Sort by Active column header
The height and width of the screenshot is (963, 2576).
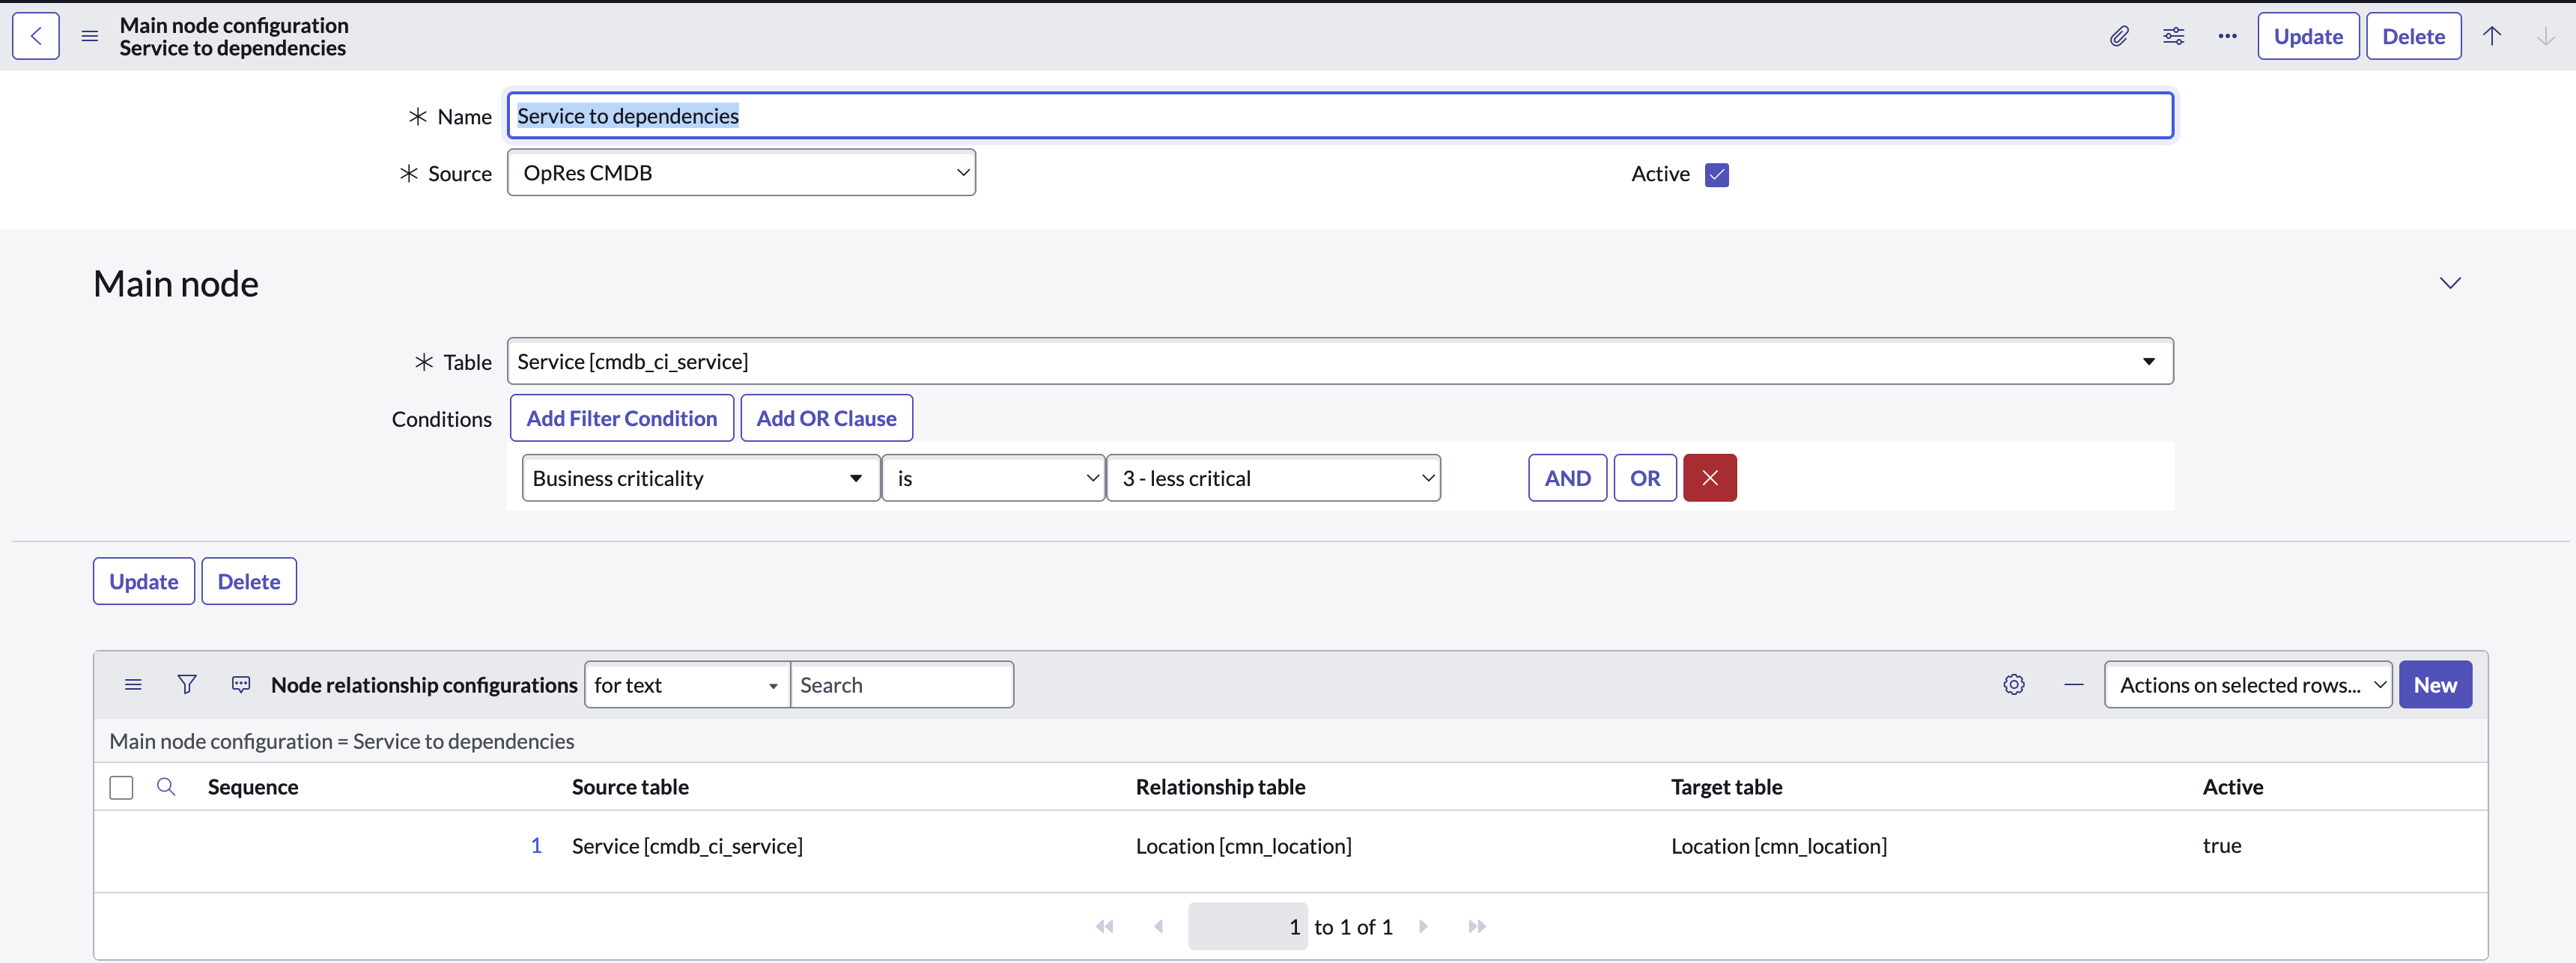coord(2232,787)
